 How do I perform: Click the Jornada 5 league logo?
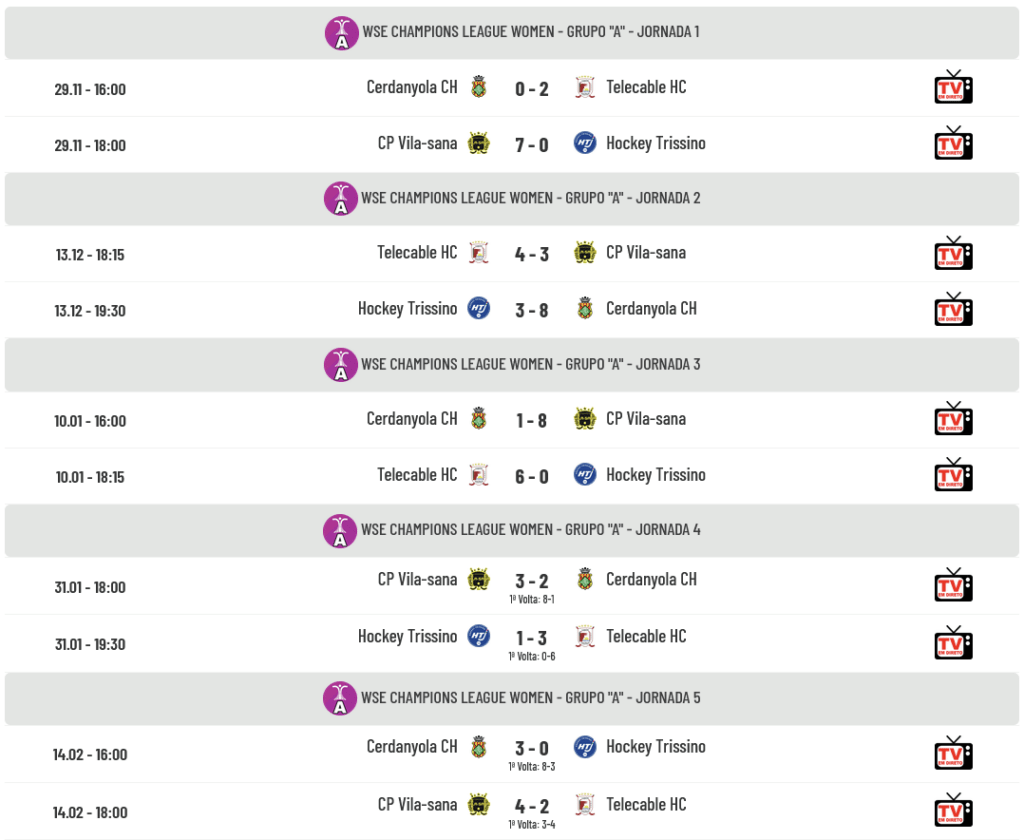pyautogui.click(x=341, y=698)
